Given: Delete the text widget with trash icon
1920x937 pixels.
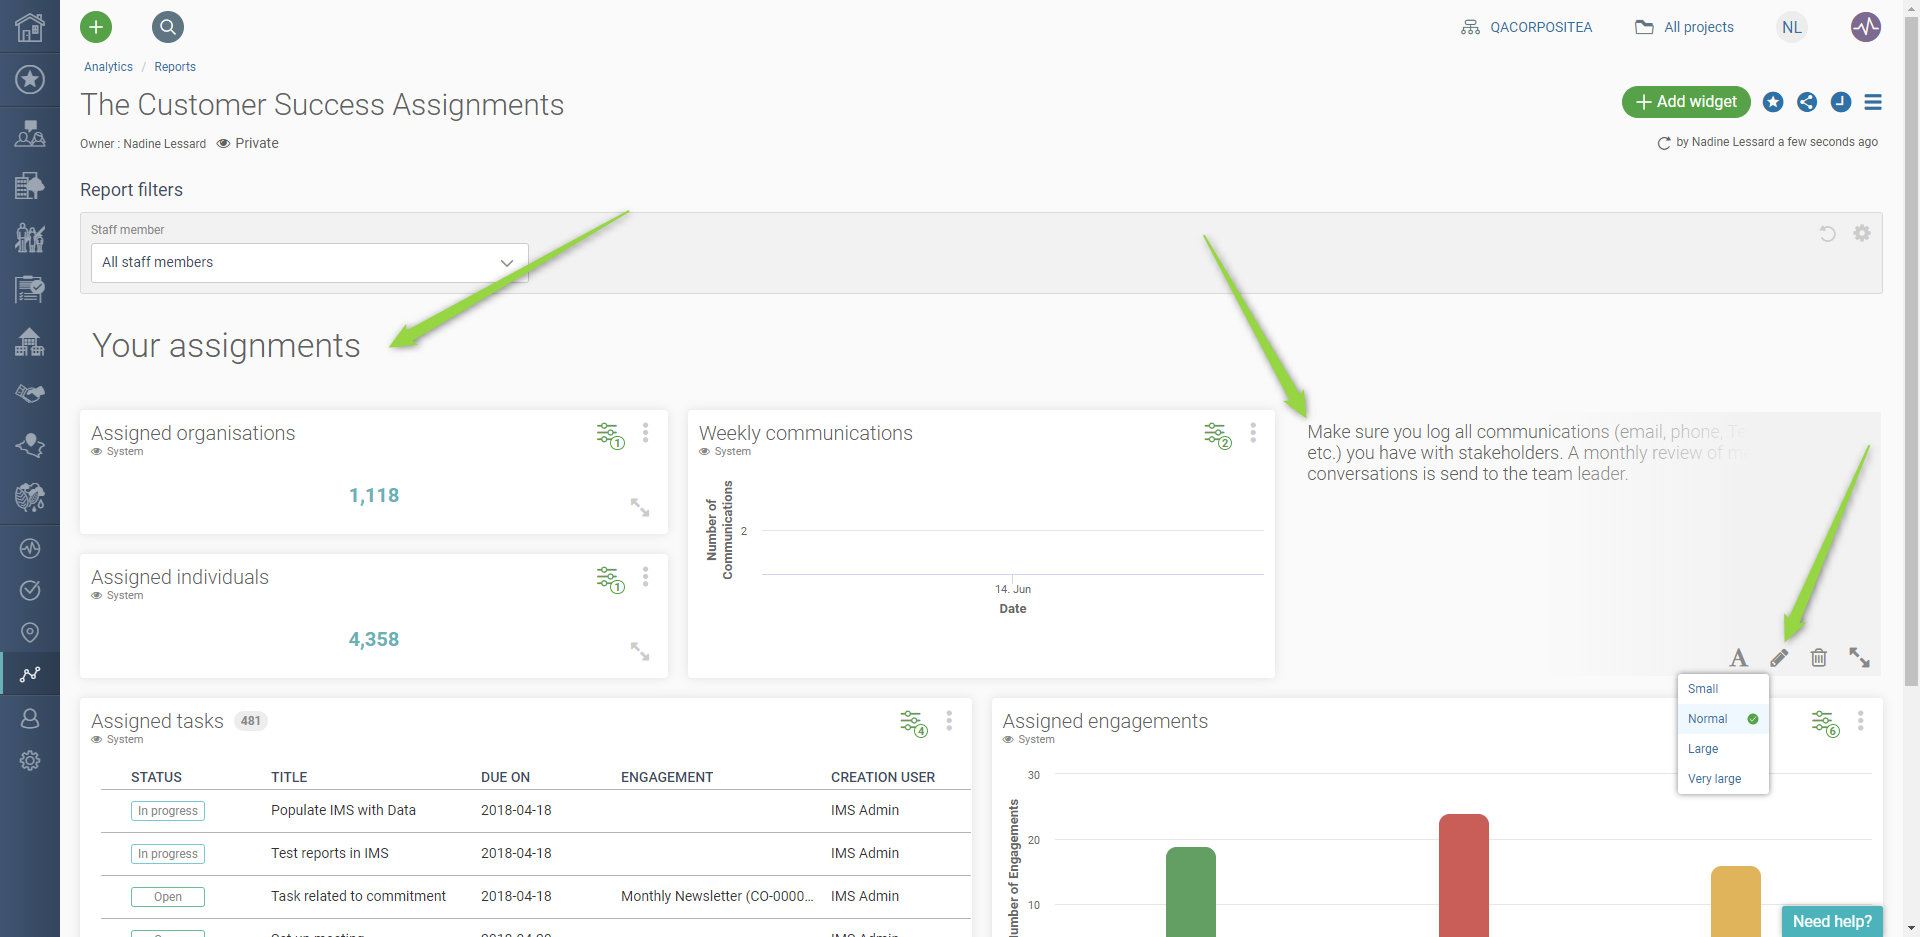Looking at the screenshot, I should (1819, 657).
